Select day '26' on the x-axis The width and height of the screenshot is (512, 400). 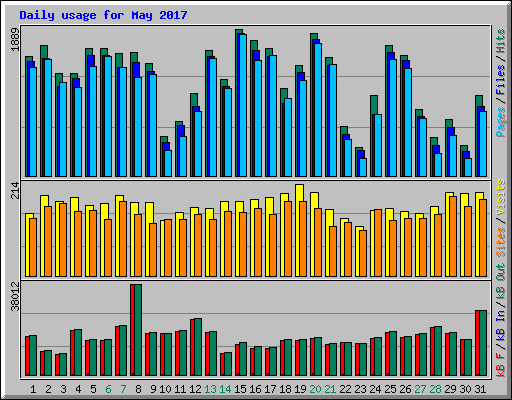pos(405,389)
